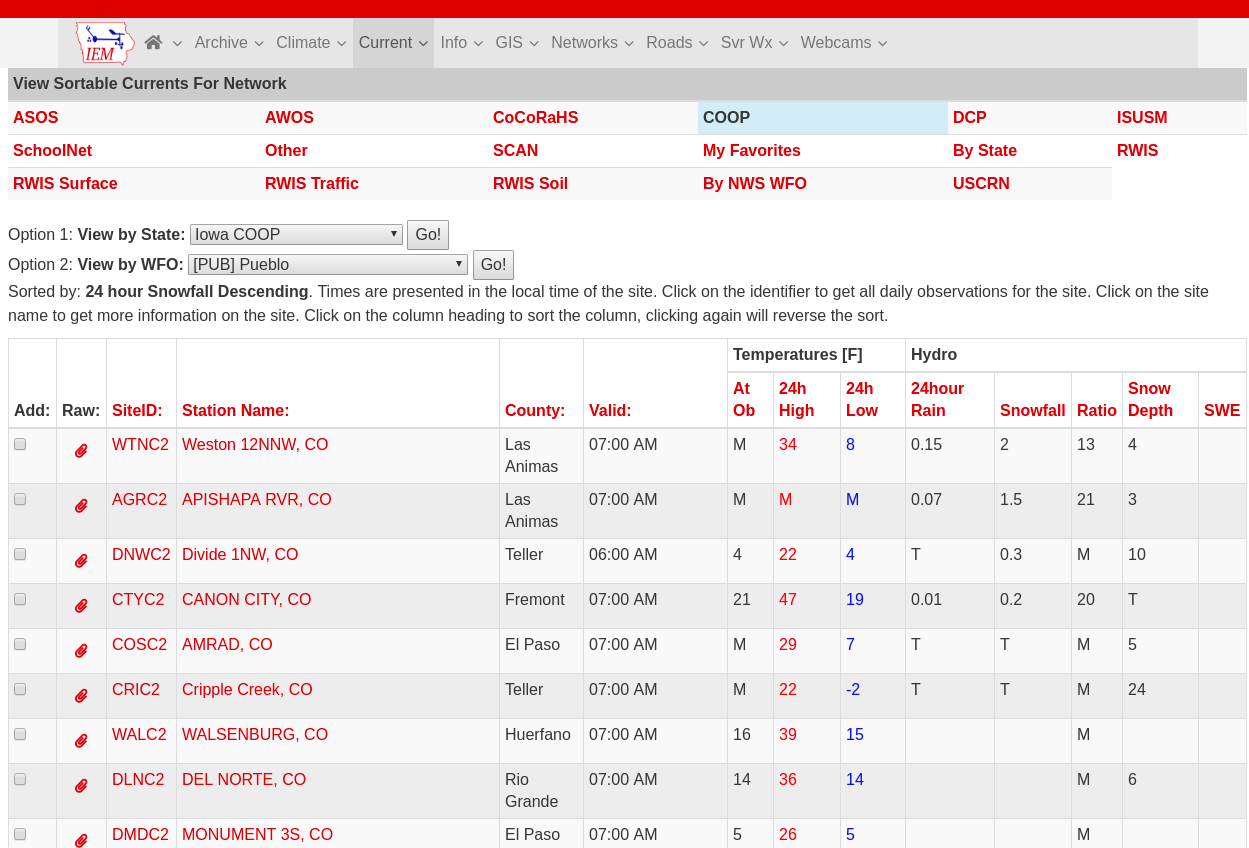Open the RWIS Traffic link
Viewport: 1249px width, 848px height.
pos(312,184)
